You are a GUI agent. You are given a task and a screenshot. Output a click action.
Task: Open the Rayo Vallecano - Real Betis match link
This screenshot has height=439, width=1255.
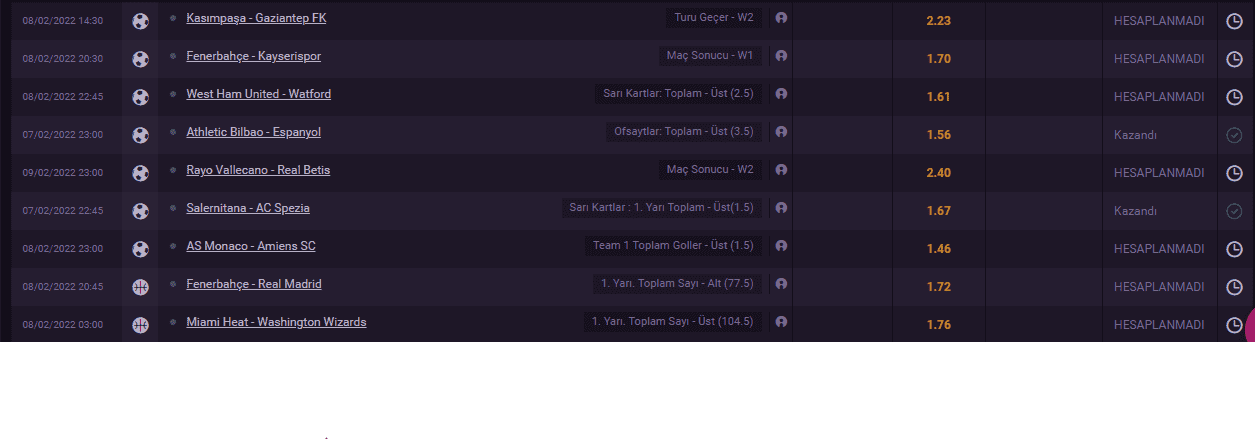pyautogui.click(x=258, y=170)
